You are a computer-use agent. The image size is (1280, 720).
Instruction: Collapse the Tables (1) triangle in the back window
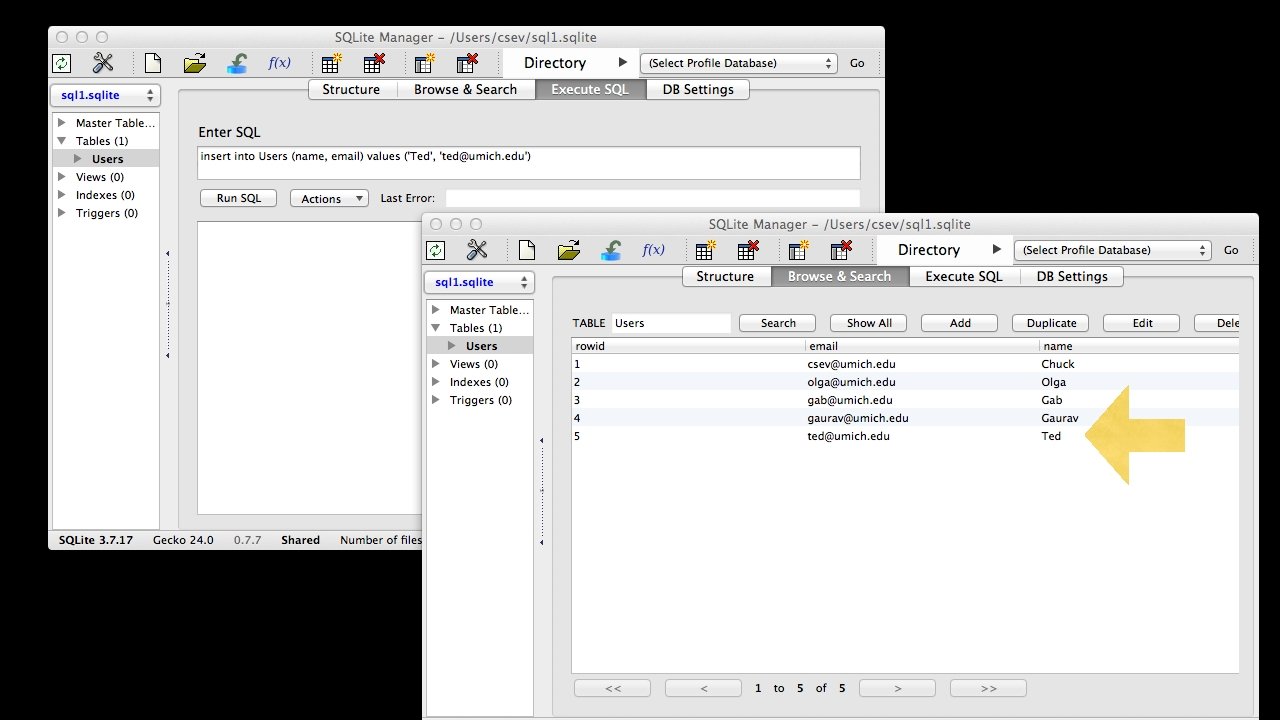point(61,141)
